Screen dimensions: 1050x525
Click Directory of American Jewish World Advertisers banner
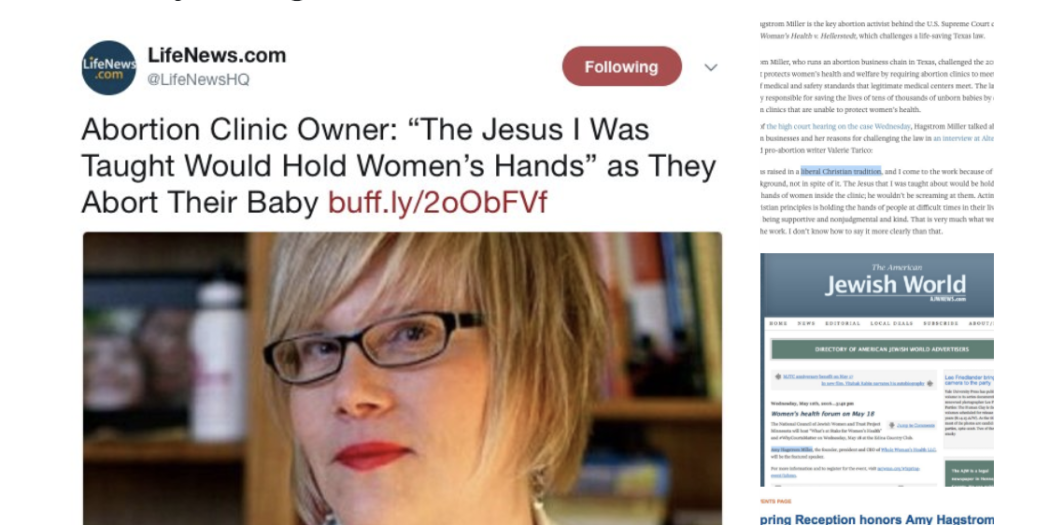(x=883, y=350)
